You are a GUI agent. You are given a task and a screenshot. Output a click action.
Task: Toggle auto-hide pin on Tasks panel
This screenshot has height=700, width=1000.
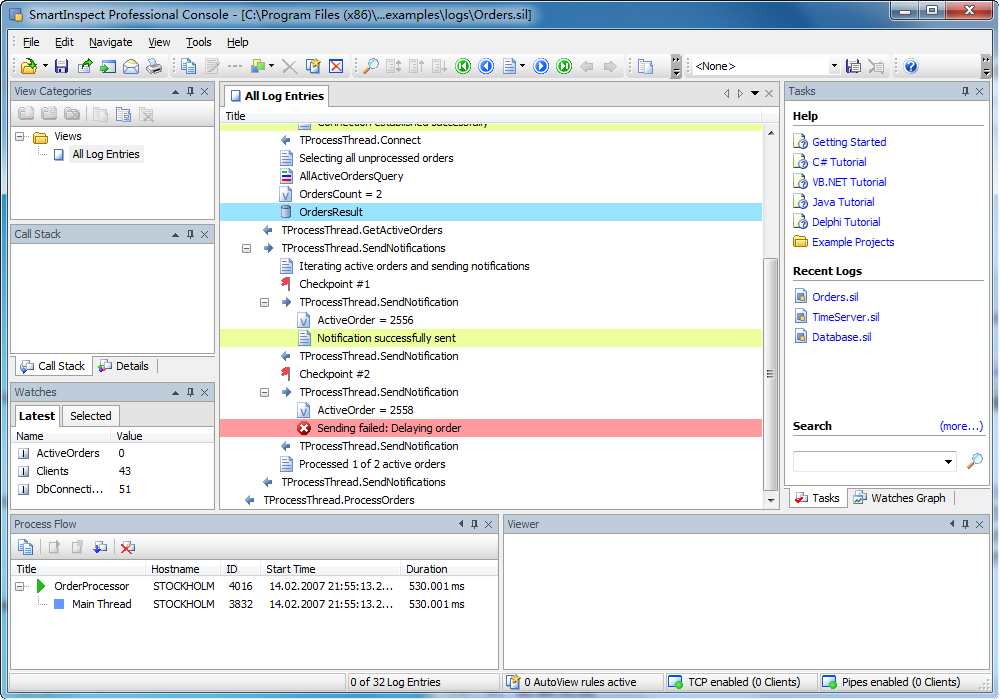pos(965,91)
